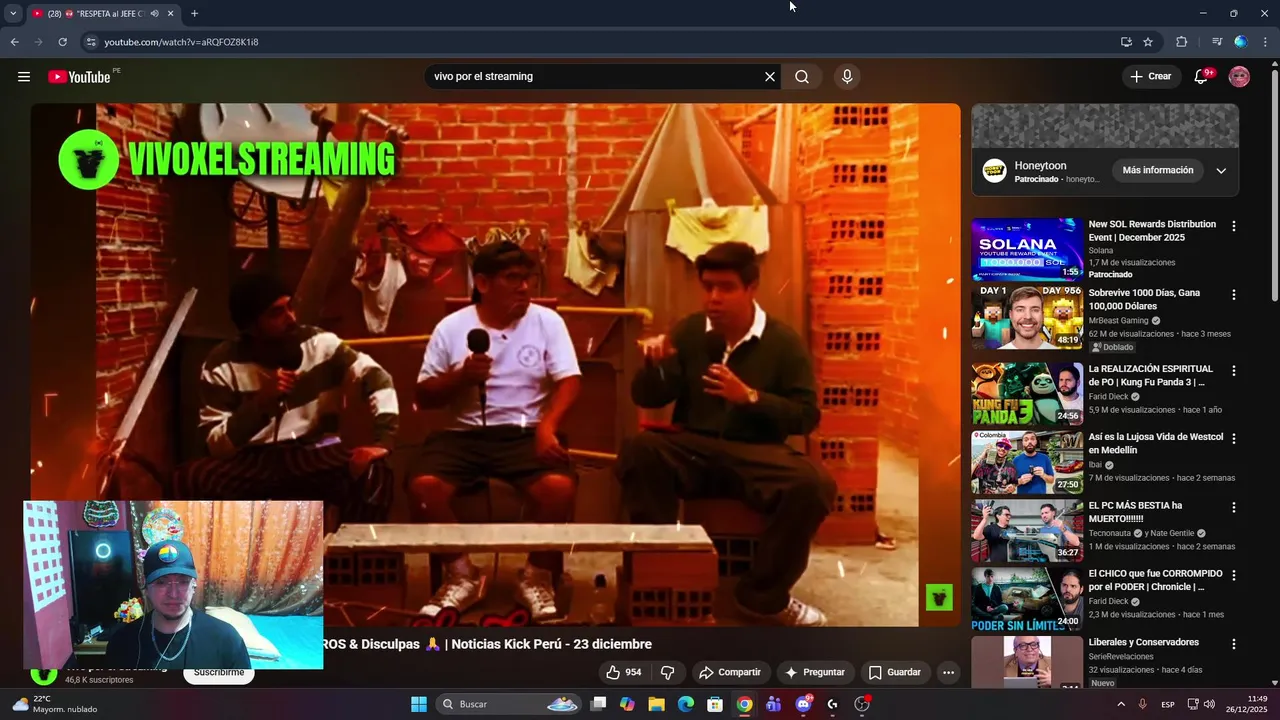Click the browser address bar URL
Screen dimensions: 1280x720
[181, 42]
